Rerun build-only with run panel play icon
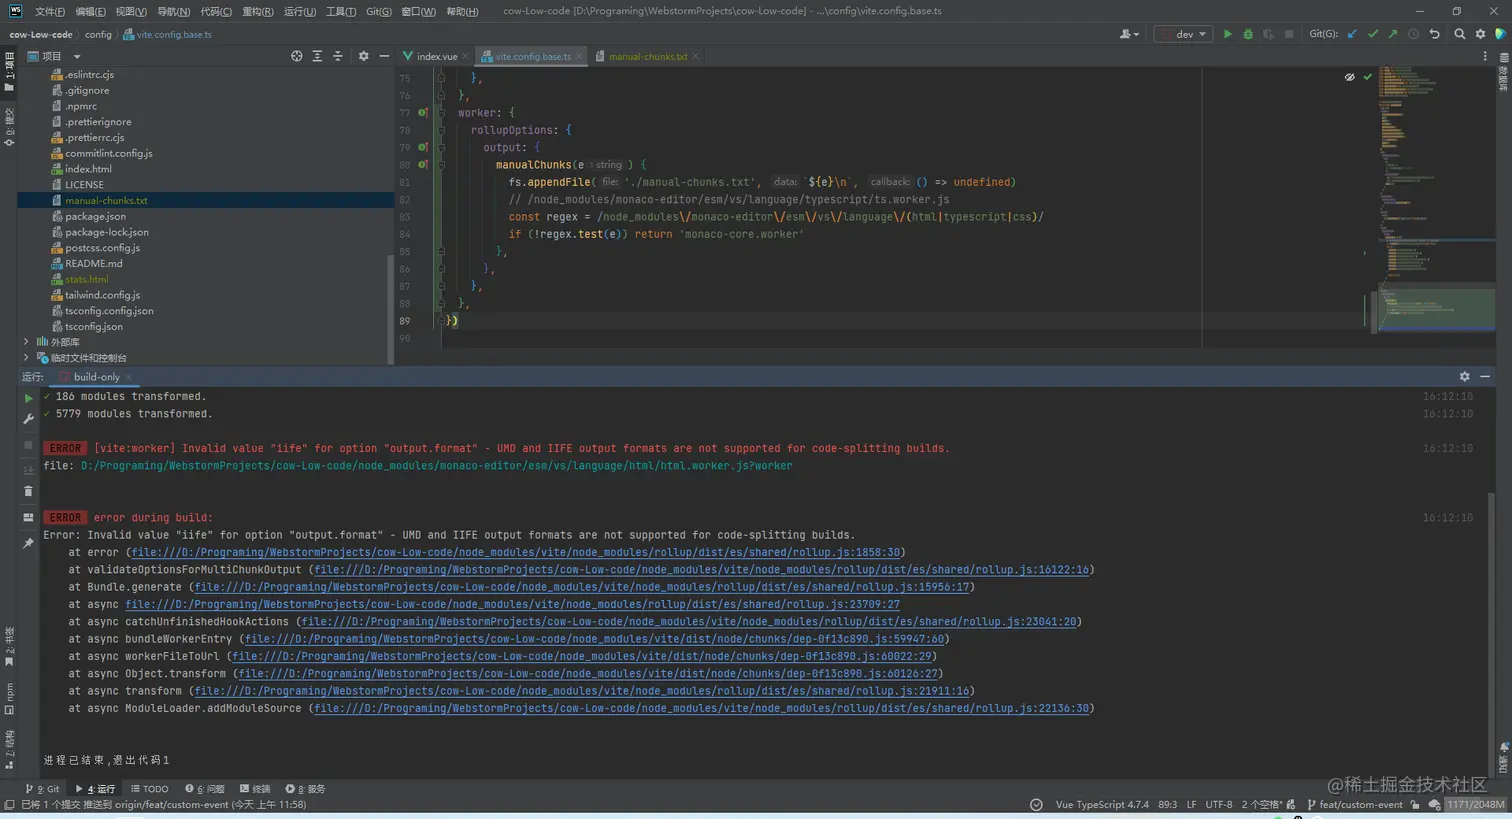Screen dimensions: 1512x819 [28, 398]
